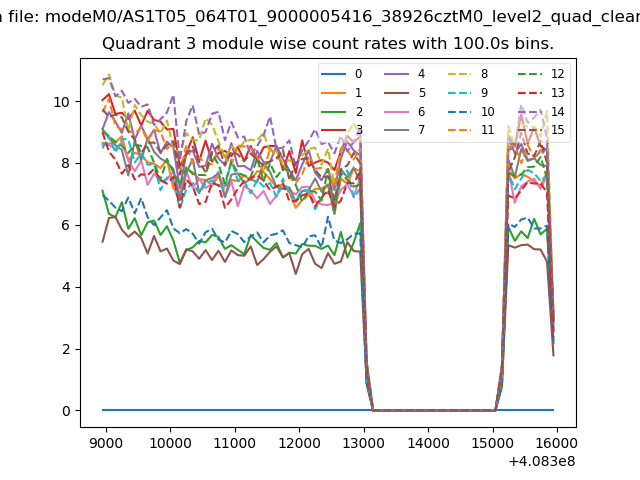This screenshot has height=480, width=640.
Task: Click the plot title about Quadrant 3
Action: [x=328, y=45]
